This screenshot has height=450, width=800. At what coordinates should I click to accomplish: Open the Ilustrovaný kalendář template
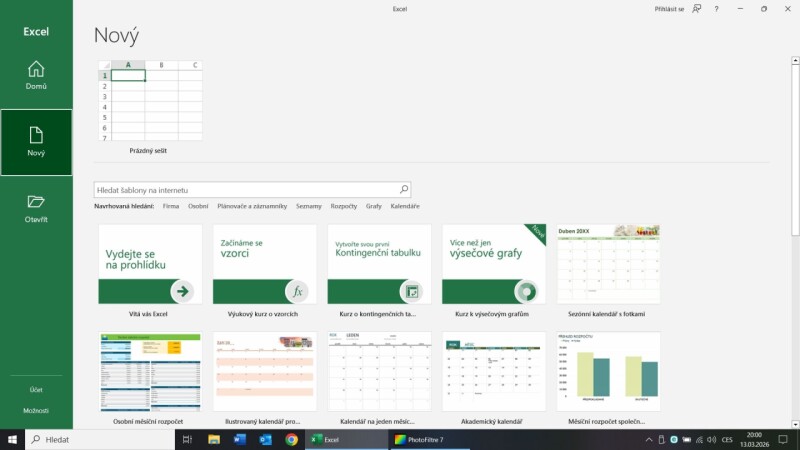(265, 379)
